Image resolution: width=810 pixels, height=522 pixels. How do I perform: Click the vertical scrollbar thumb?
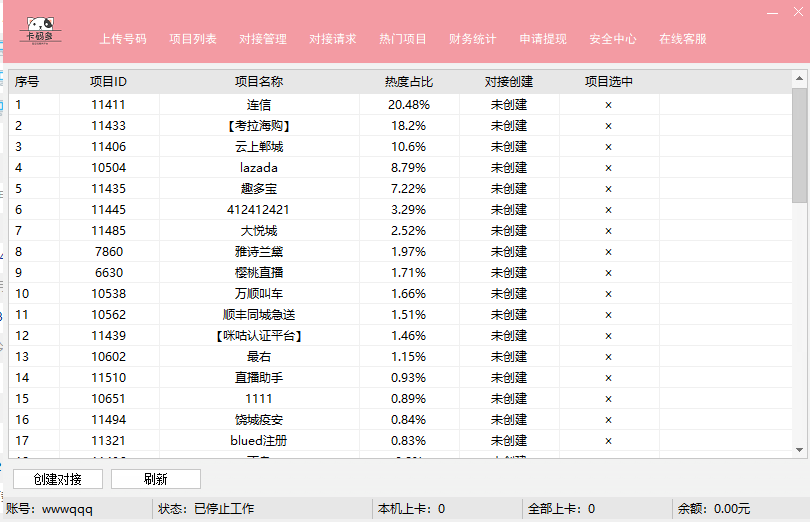(x=800, y=145)
